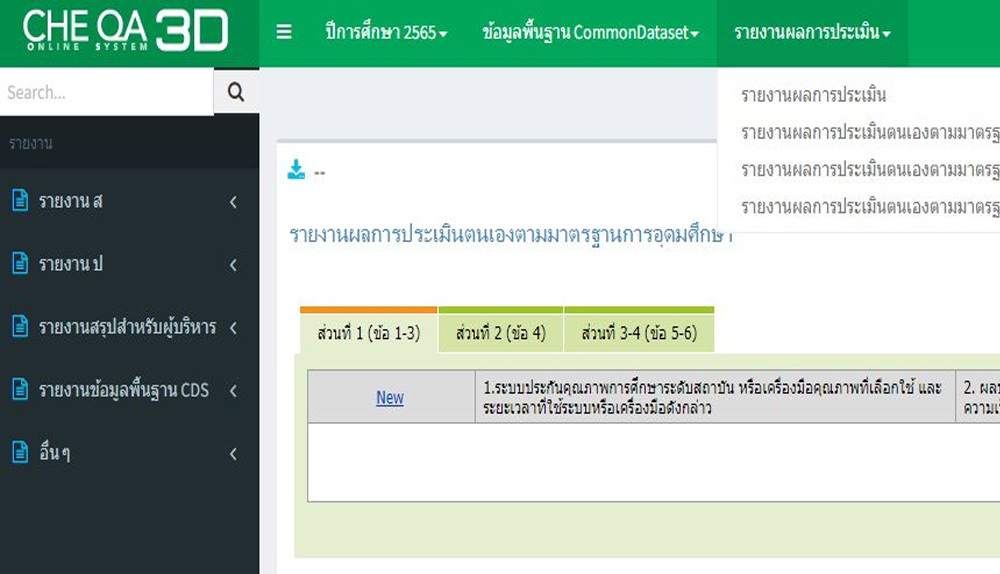This screenshot has height=574, width=1000.
Task: Click the document icon beside อื่นๆ
Action: 19,453
